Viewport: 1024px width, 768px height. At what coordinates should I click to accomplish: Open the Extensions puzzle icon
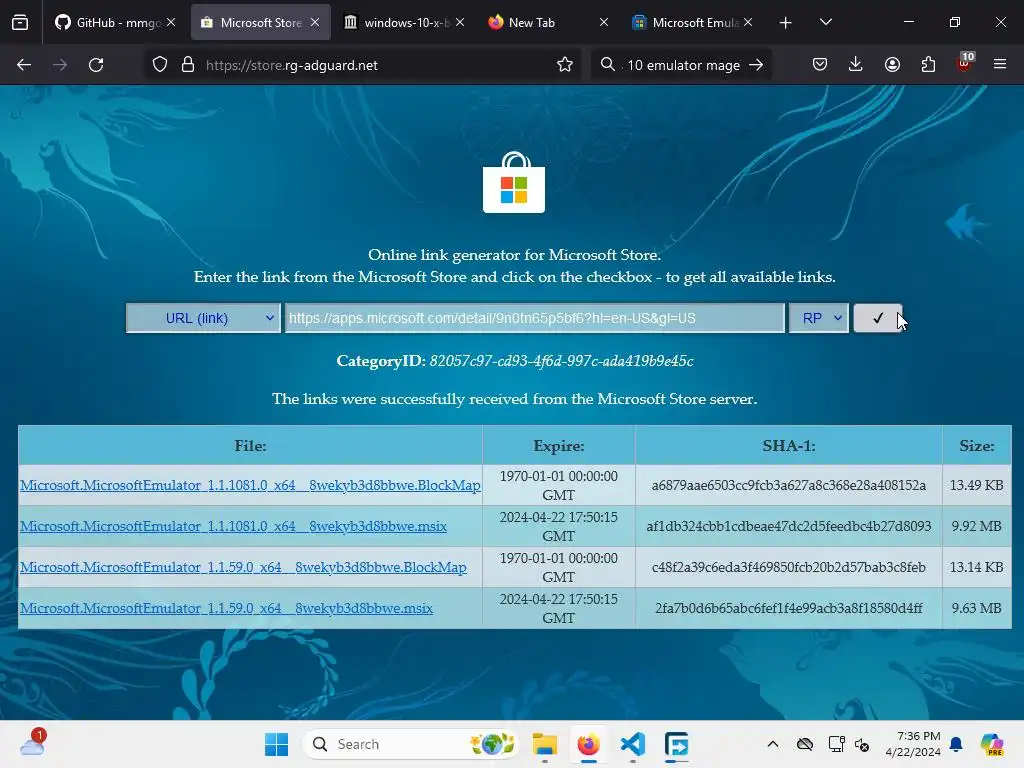click(928, 65)
